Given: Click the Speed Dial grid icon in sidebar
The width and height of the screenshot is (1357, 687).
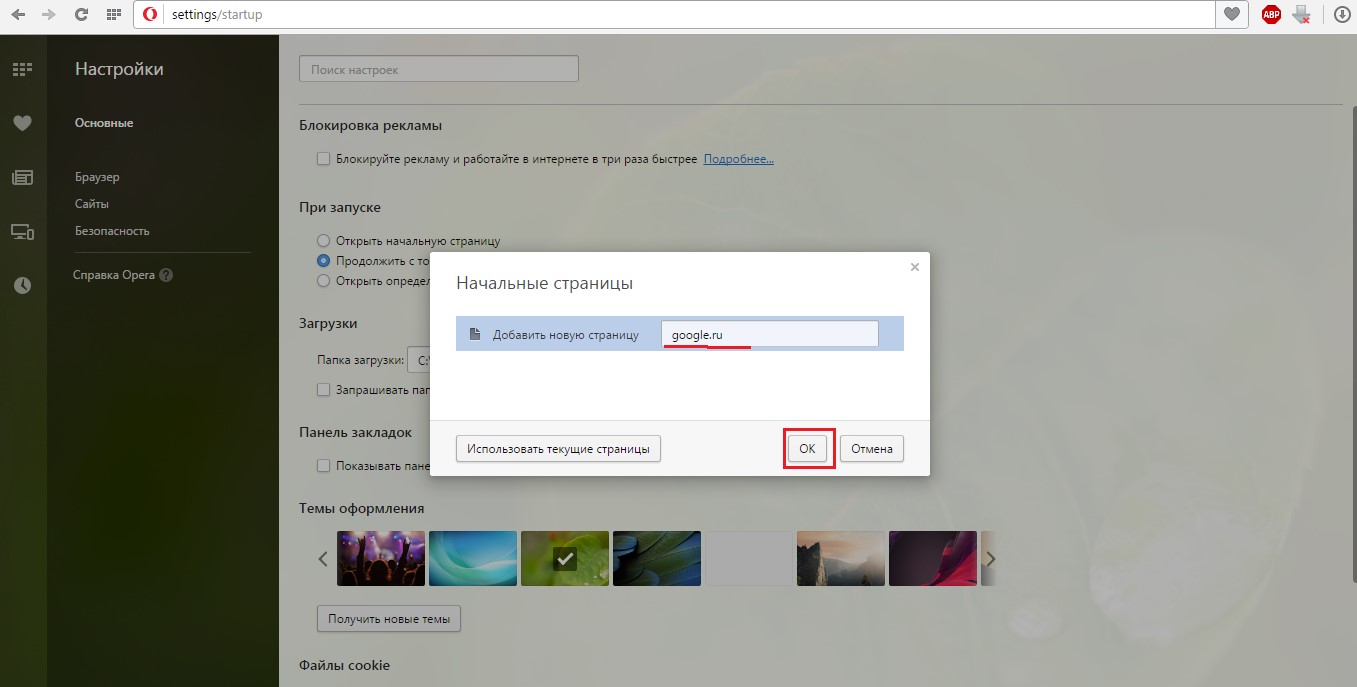Looking at the screenshot, I should (22, 70).
